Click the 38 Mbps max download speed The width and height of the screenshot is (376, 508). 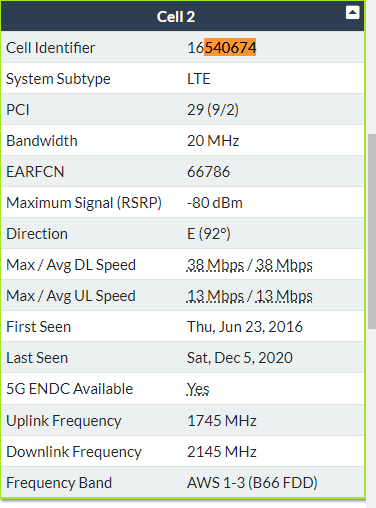(x=215, y=265)
